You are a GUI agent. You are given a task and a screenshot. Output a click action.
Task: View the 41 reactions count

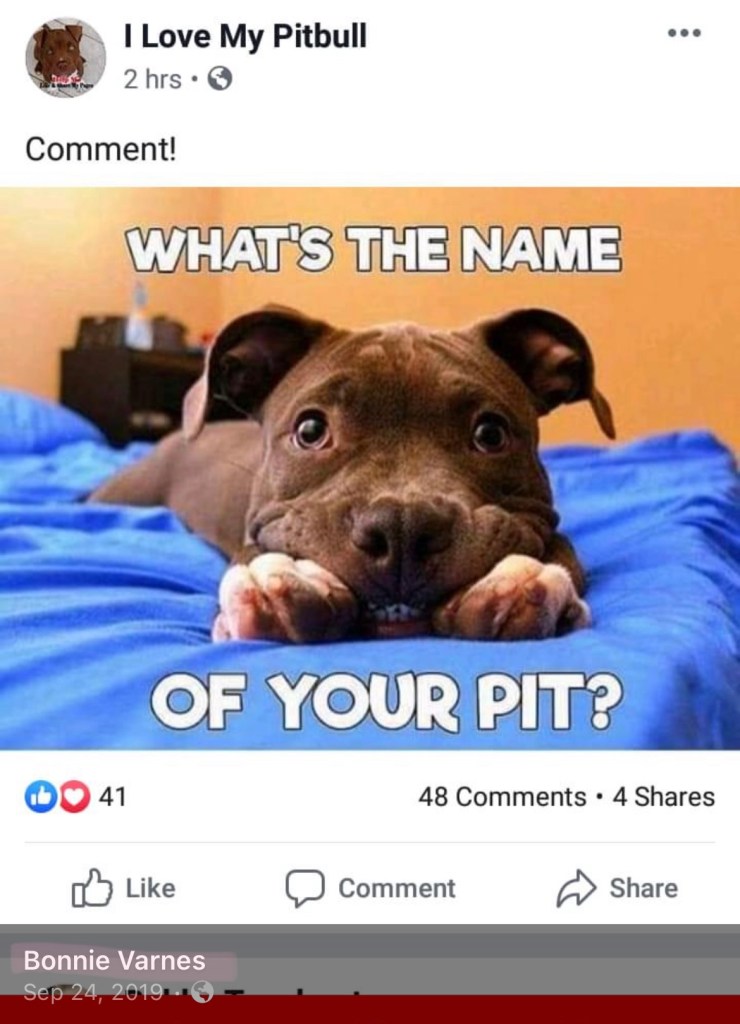(x=112, y=797)
